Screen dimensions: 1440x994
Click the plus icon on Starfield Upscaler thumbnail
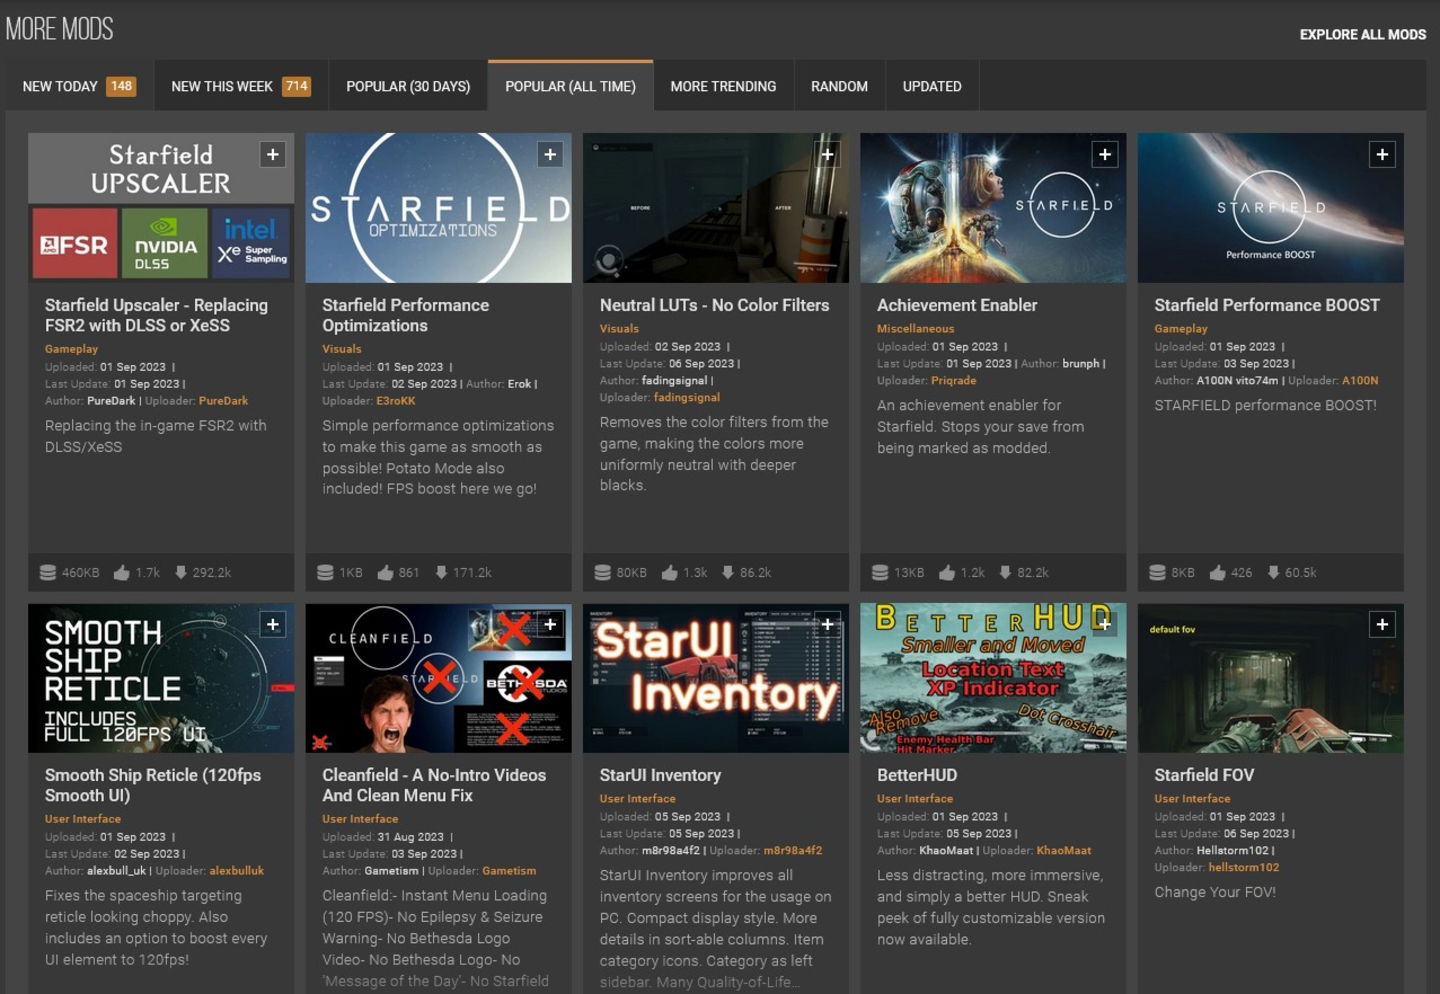273,154
